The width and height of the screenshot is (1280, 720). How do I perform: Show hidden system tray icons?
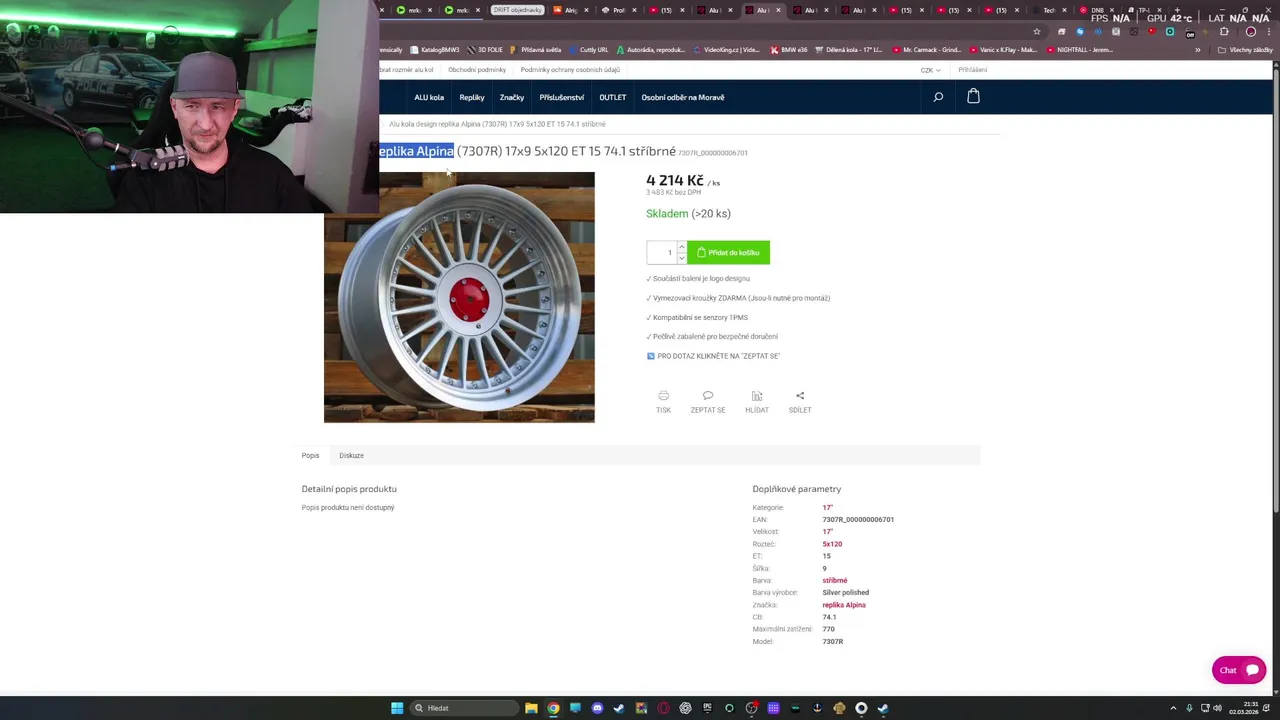pyautogui.click(x=1173, y=708)
